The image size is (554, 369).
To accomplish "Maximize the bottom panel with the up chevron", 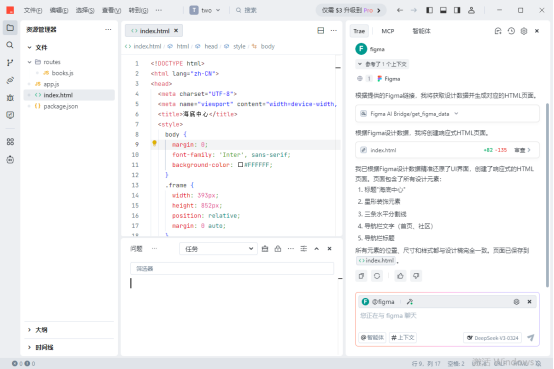I will point(317,249).
